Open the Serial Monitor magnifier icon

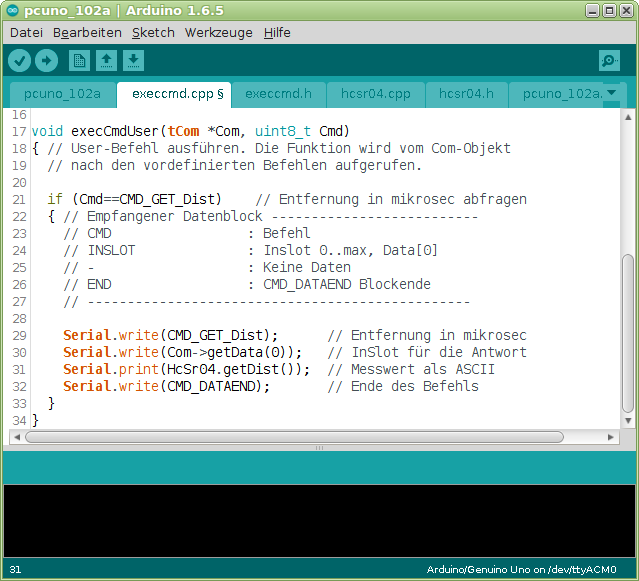click(x=609, y=61)
